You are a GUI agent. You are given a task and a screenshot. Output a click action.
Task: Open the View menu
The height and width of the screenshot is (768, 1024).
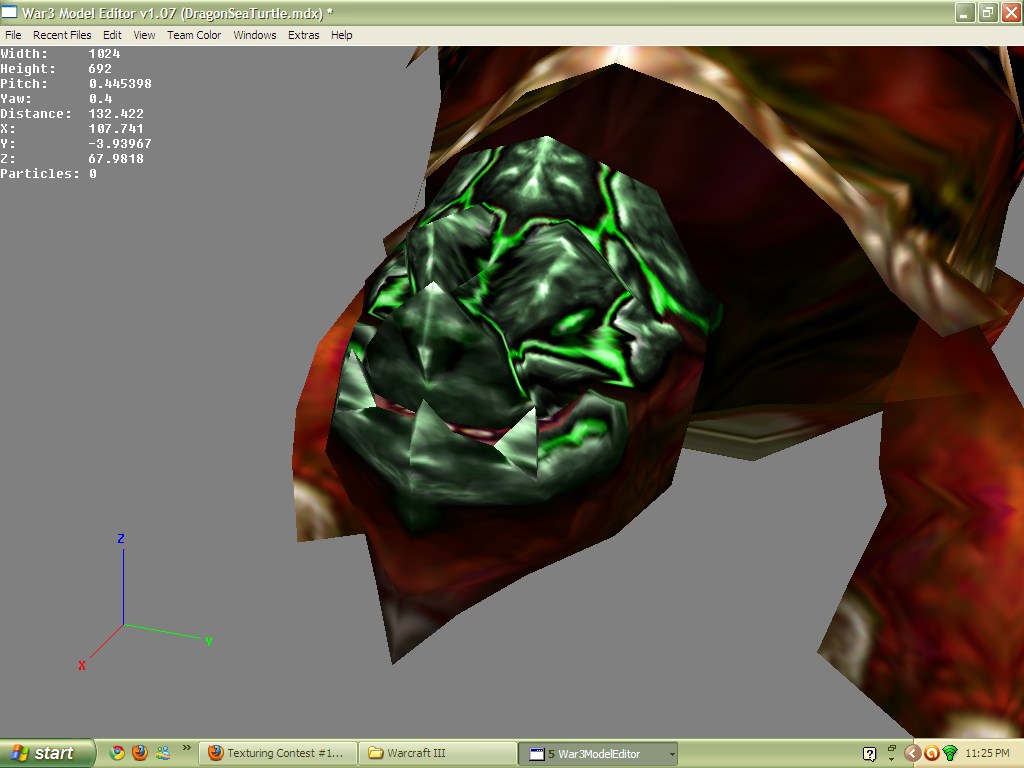pos(144,35)
